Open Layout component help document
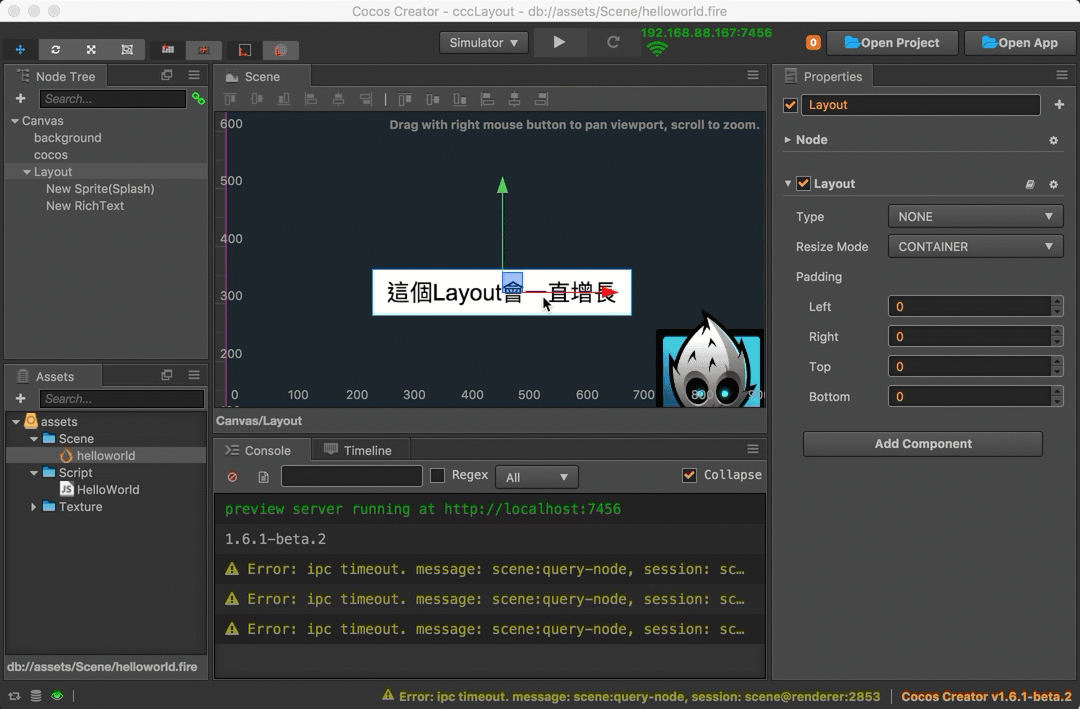This screenshot has width=1080, height=709. pos(1030,184)
